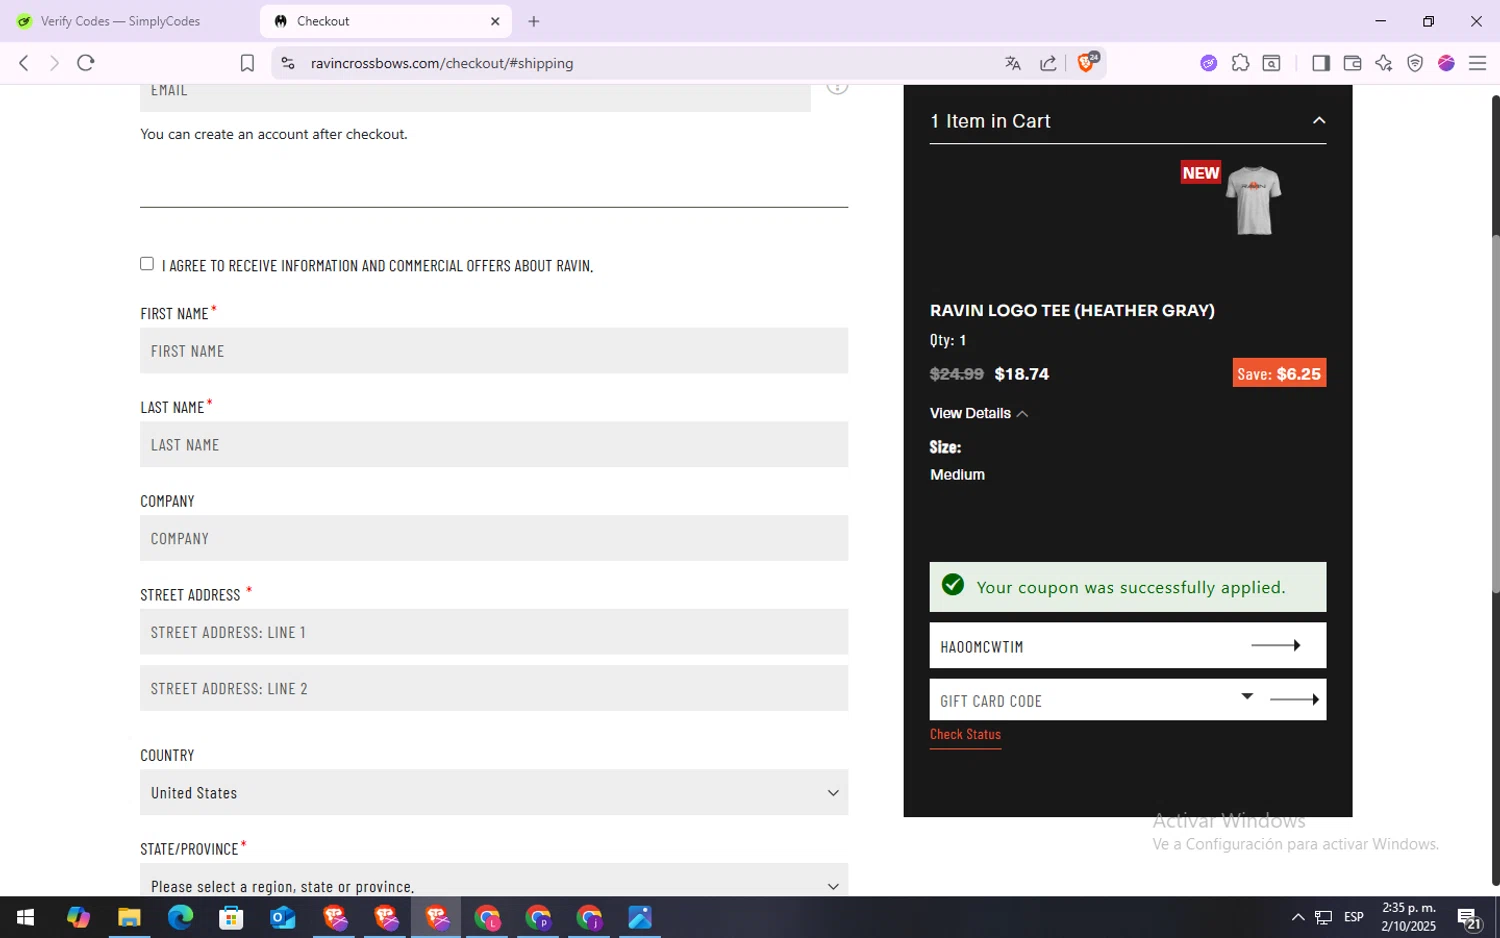Reload the checkout page
1500x938 pixels.
pyautogui.click(x=86, y=63)
